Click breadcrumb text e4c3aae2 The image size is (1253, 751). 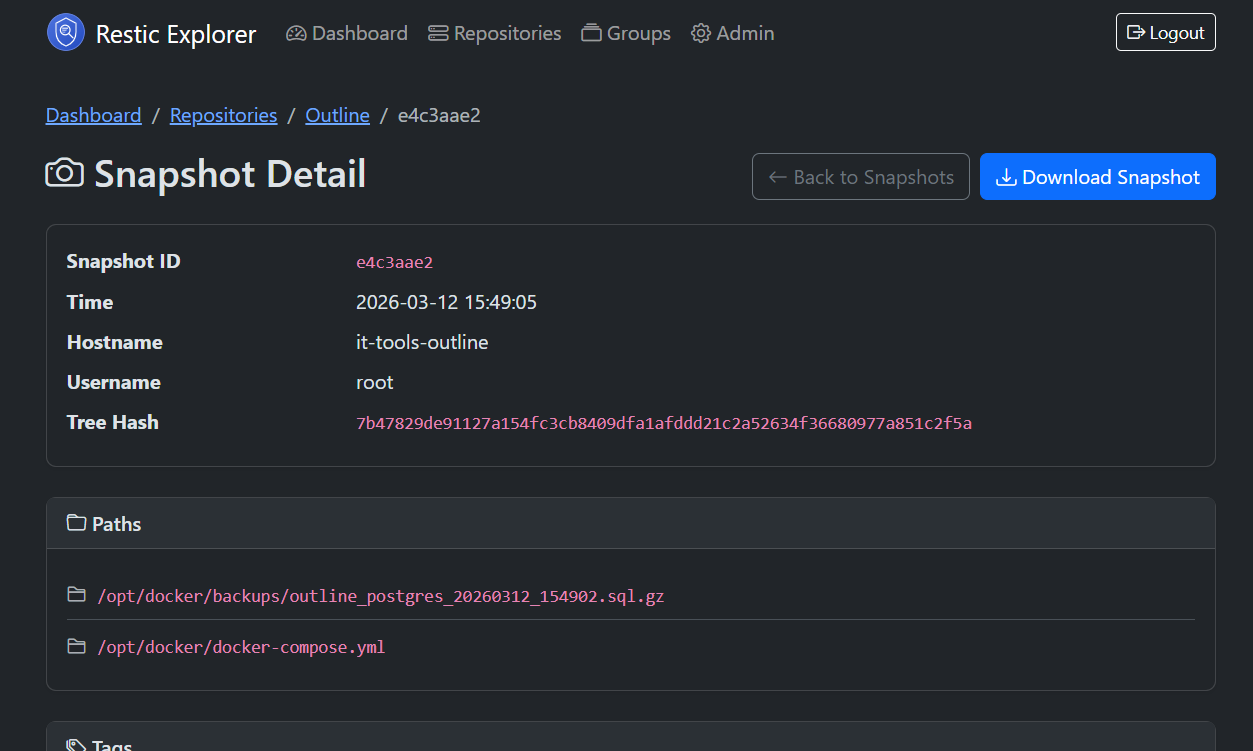click(439, 115)
